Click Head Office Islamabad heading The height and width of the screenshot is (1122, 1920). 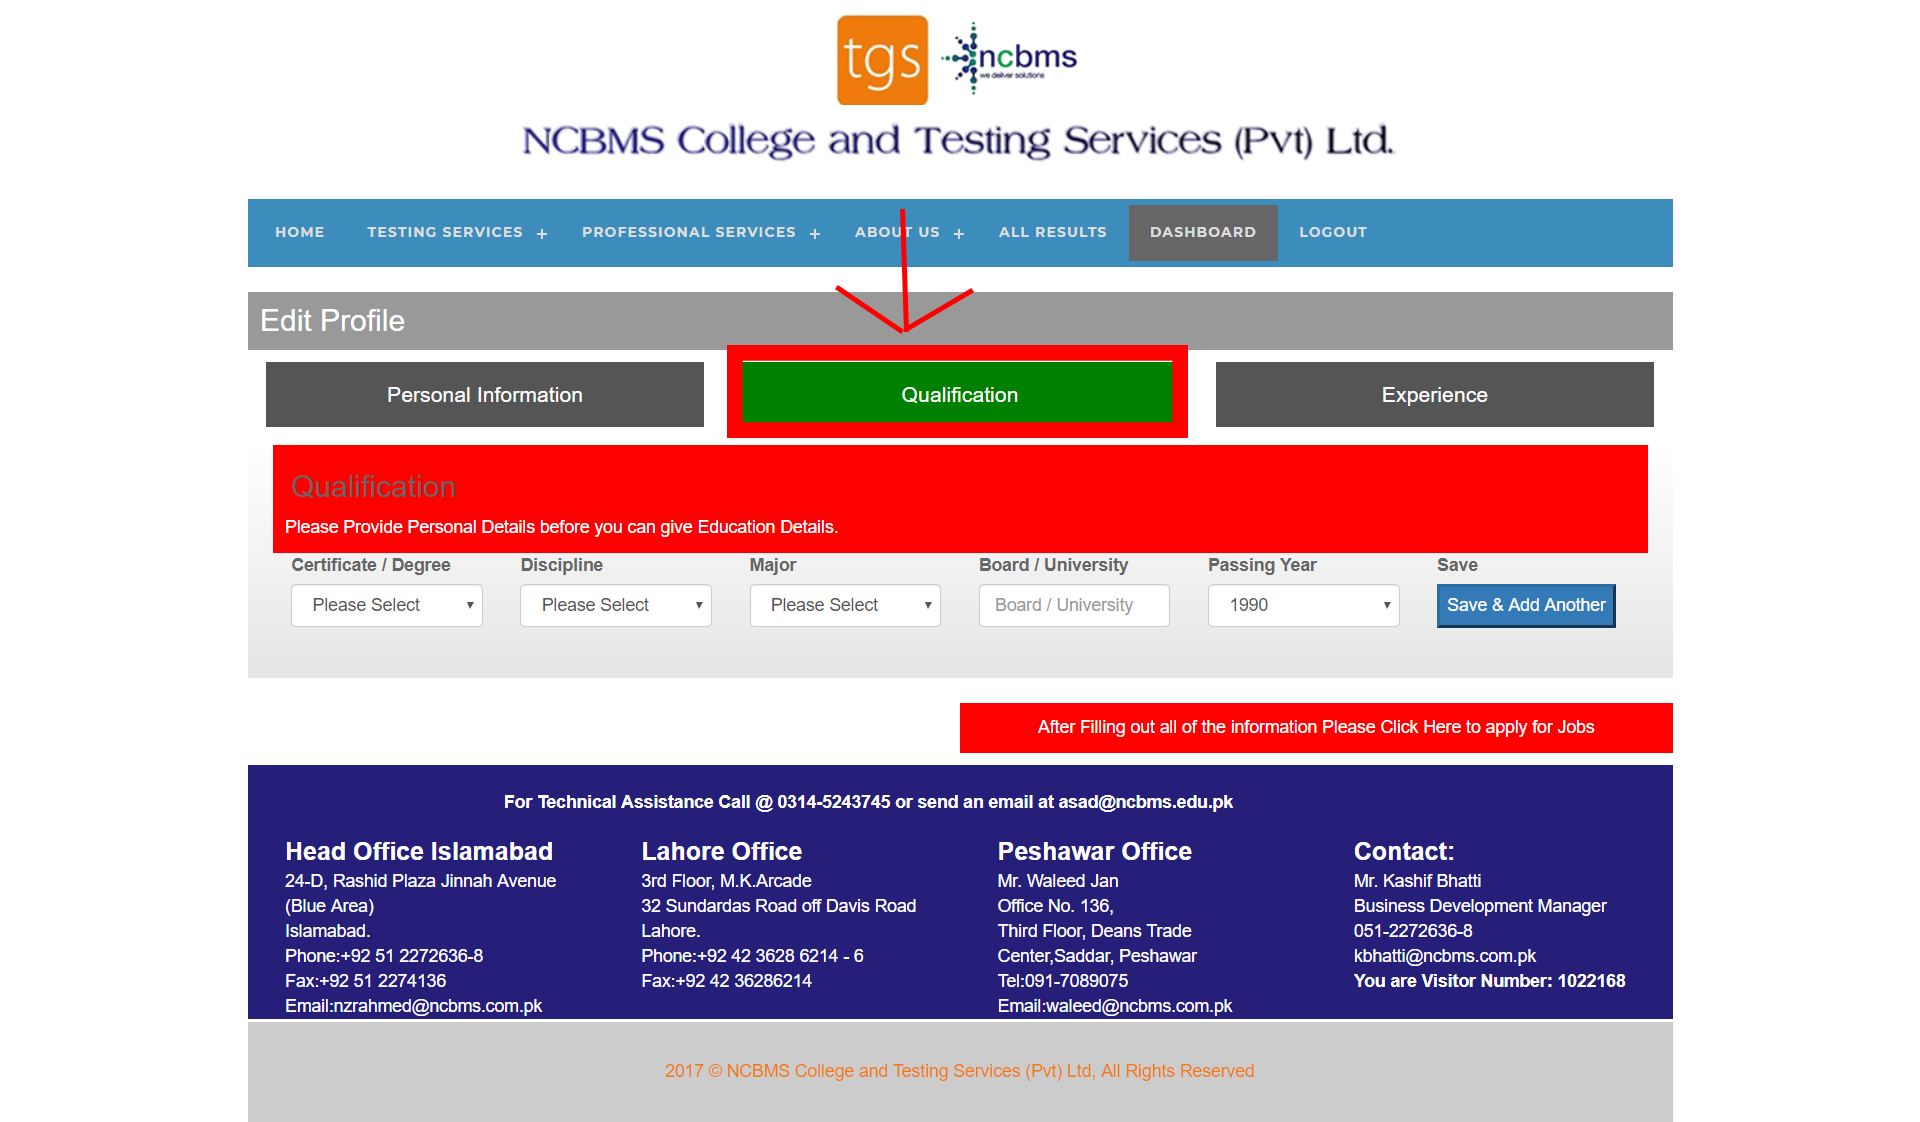click(419, 851)
